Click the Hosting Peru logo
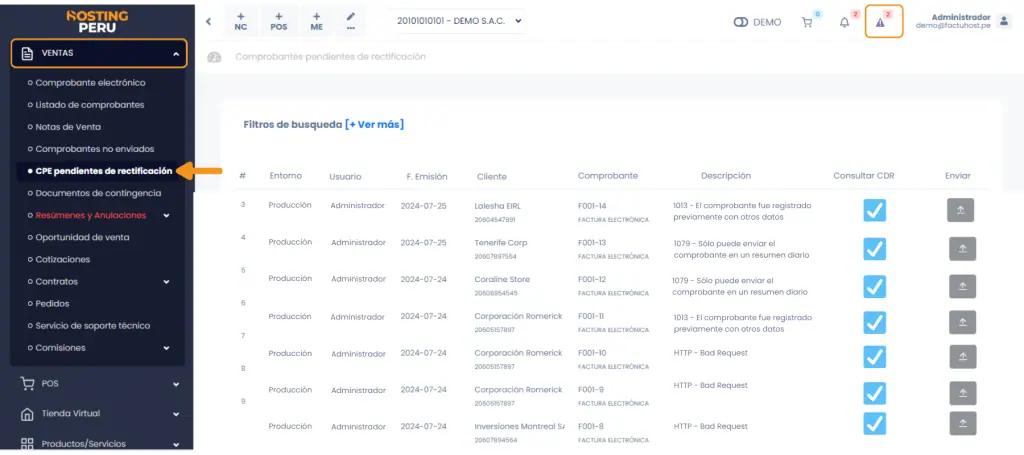Screen dimensions: 1024x455 pos(97,22)
